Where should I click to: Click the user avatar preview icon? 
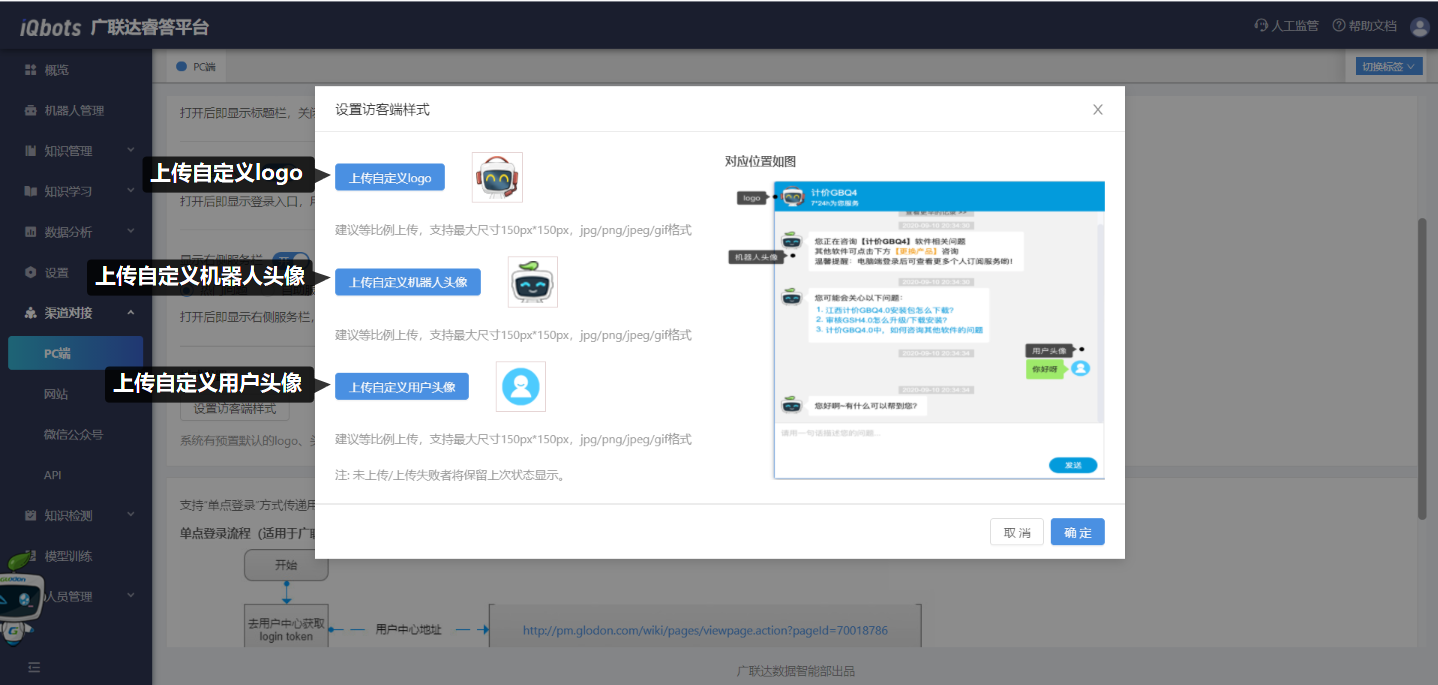pos(520,386)
